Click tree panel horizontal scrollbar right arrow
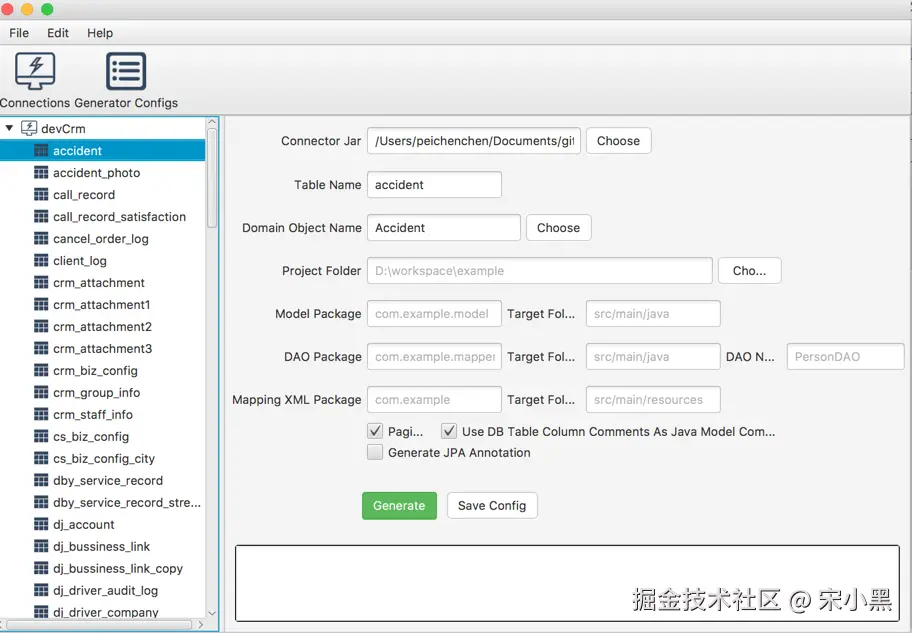912x633 pixels. pos(201,624)
